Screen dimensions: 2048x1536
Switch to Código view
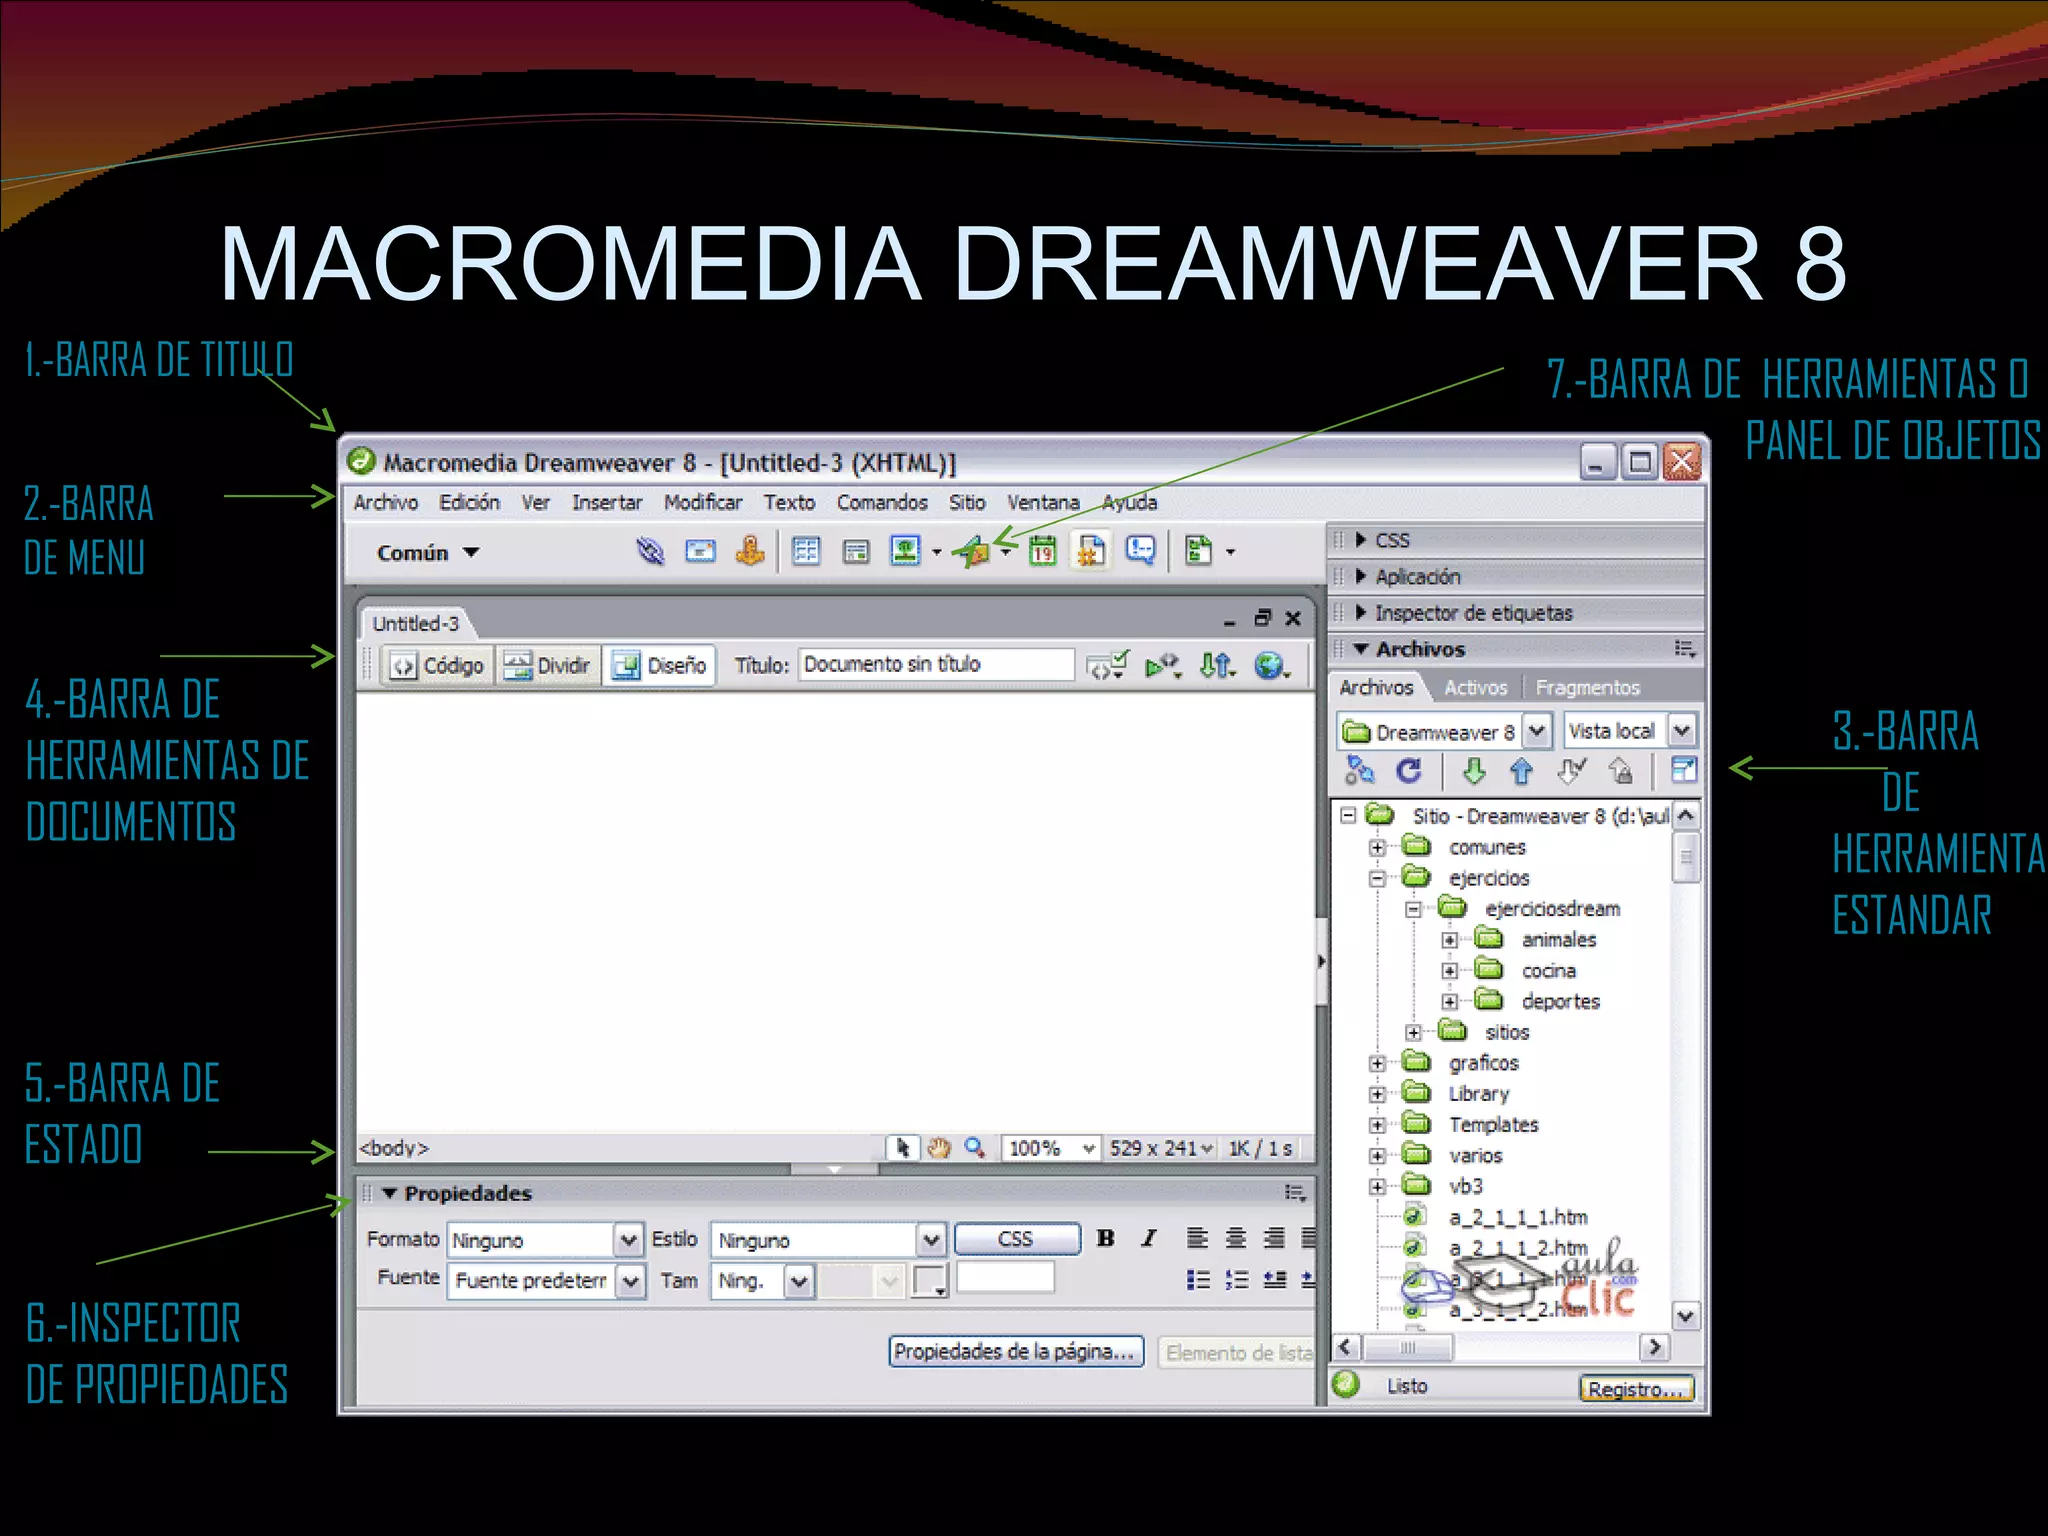437,665
